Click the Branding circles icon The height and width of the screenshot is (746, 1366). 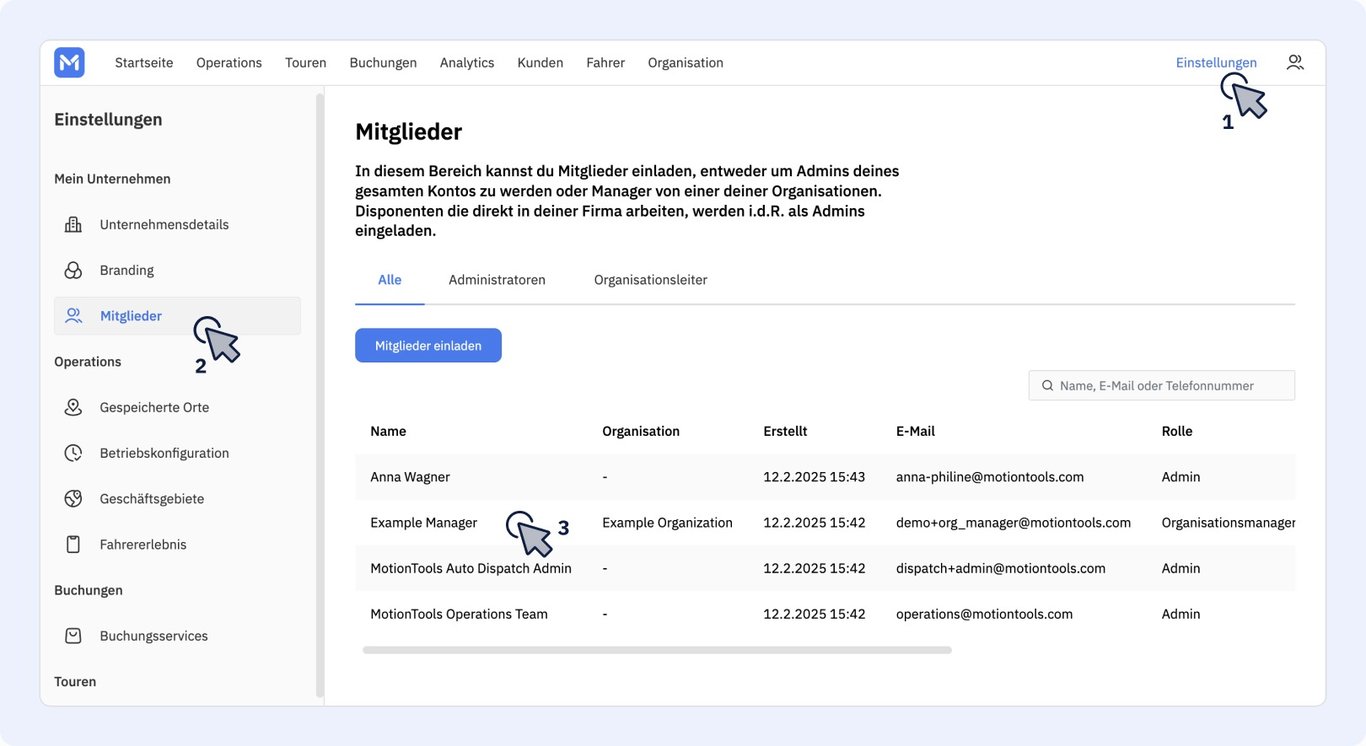[x=73, y=270]
